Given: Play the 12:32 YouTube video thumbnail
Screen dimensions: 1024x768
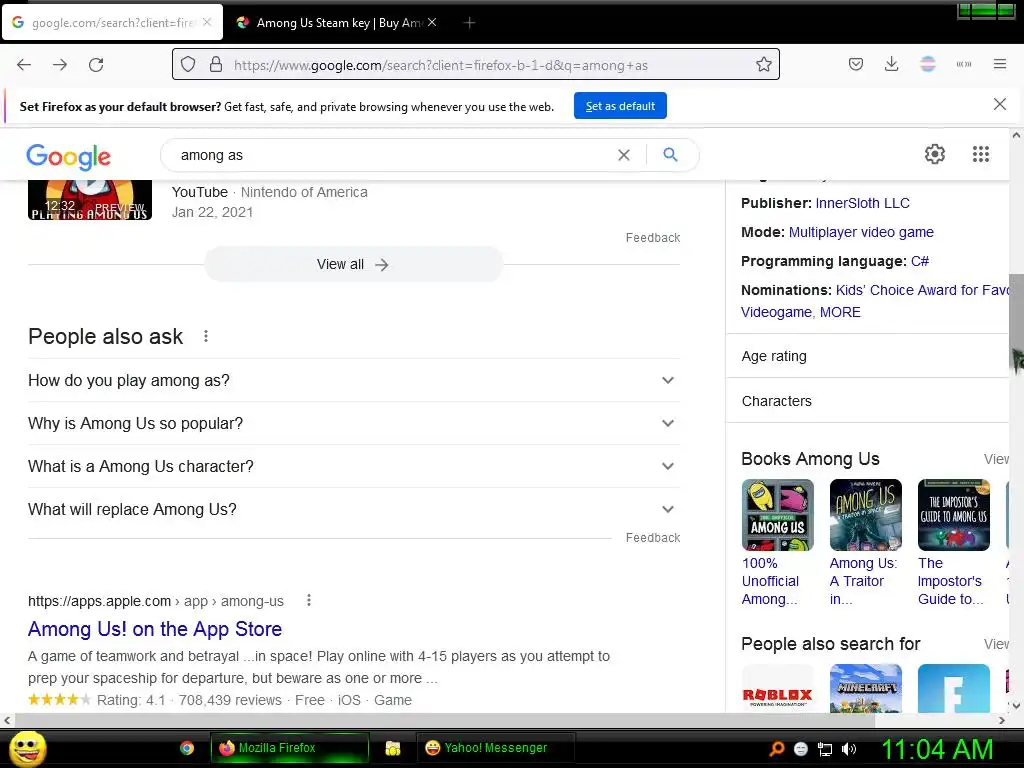Looking at the screenshot, I should (x=90, y=200).
